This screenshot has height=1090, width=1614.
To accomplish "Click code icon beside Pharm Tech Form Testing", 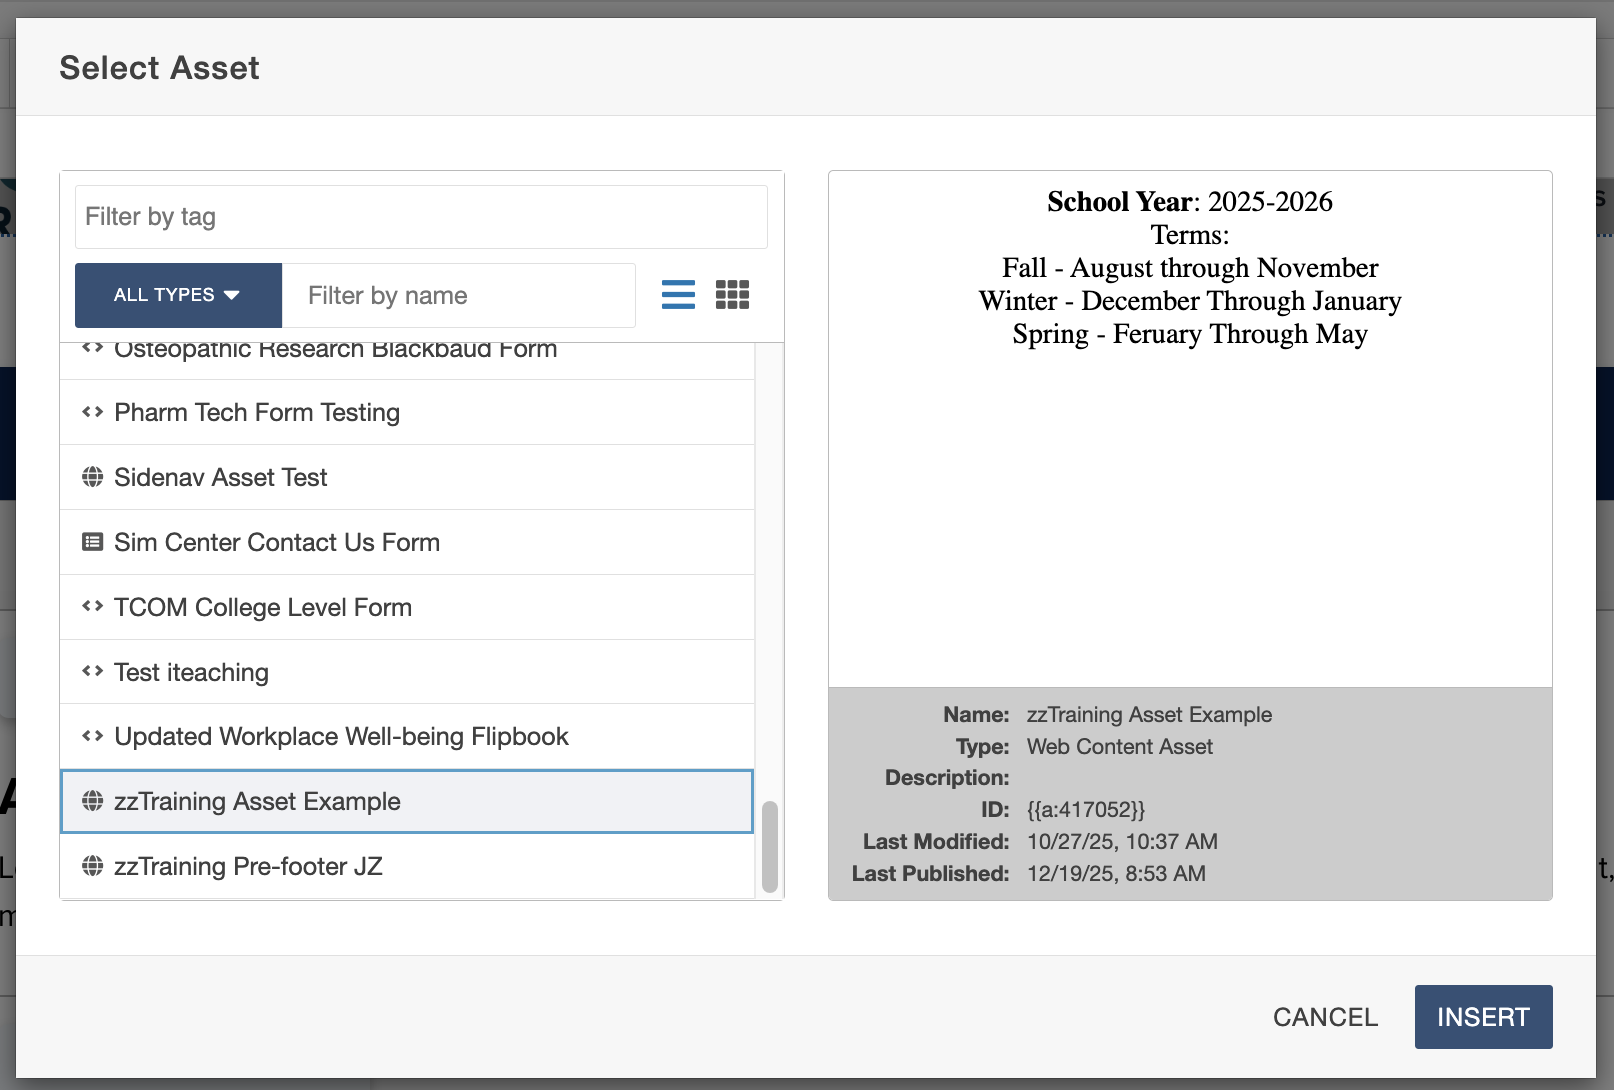I will coord(92,412).
